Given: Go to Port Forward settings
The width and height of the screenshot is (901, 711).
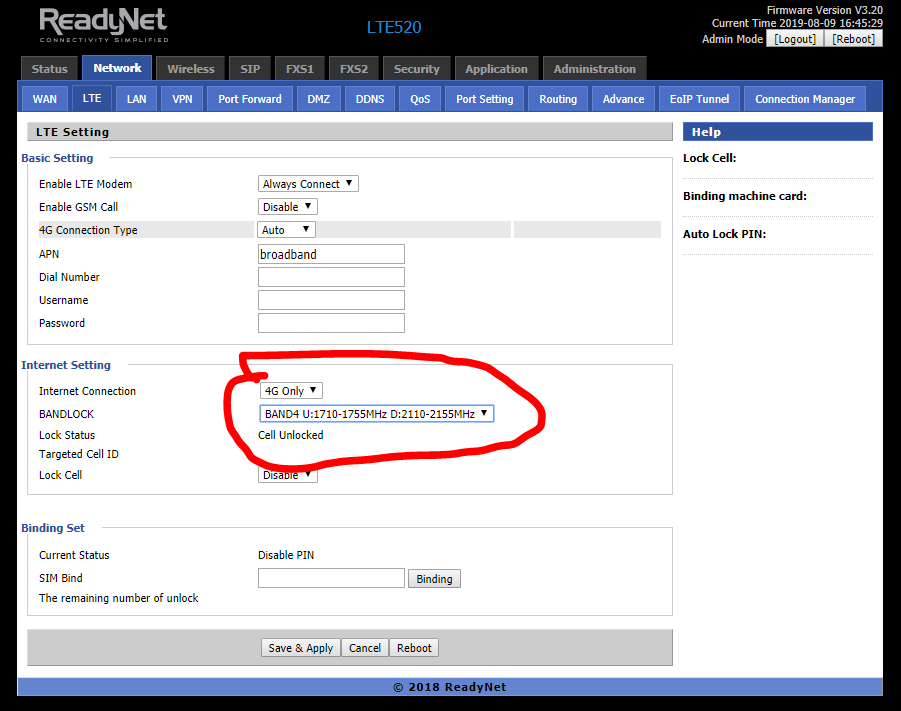Looking at the screenshot, I should coord(250,99).
